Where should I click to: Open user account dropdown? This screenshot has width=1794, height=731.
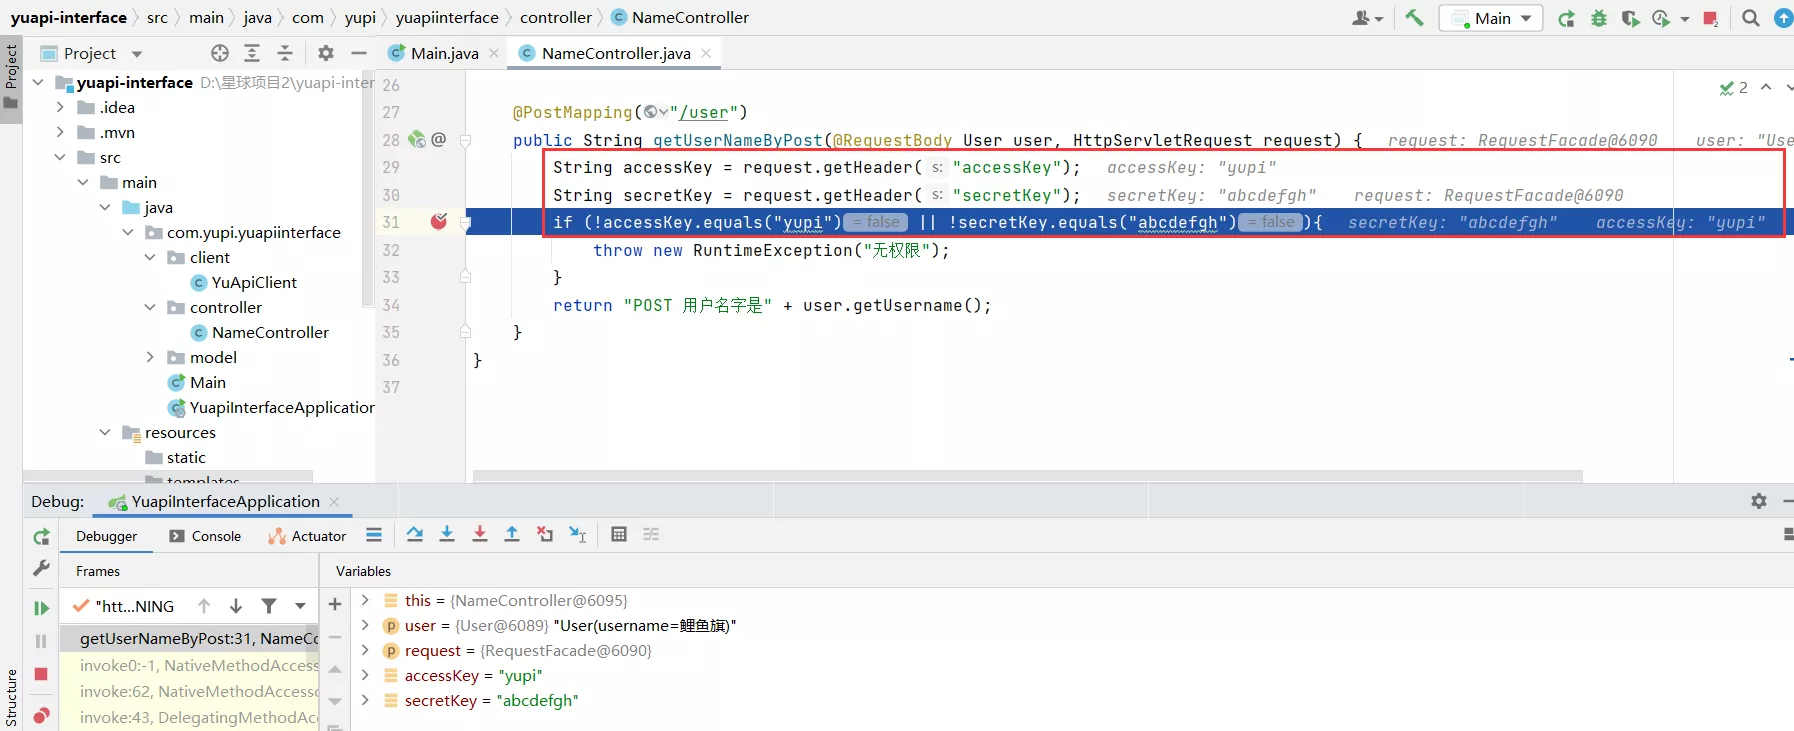(x=1367, y=18)
